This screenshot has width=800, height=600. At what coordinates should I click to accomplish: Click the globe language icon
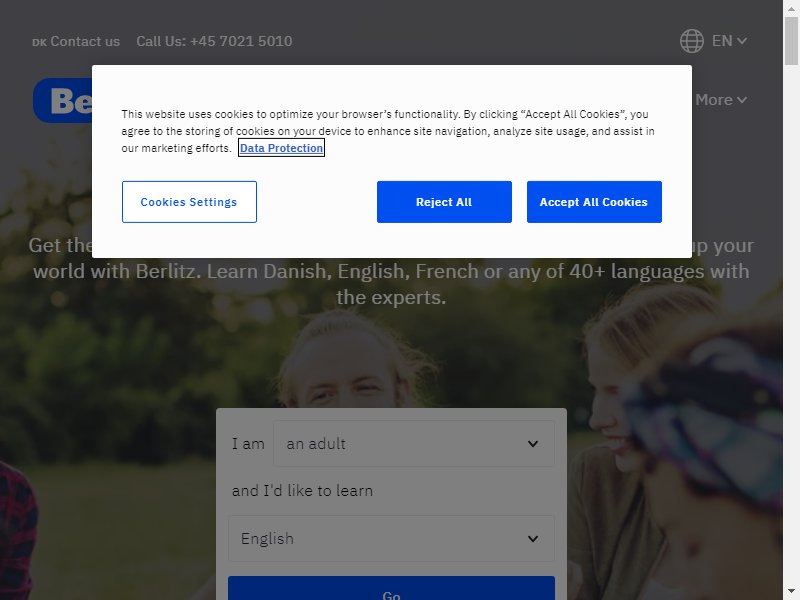(x=692, y=41)
